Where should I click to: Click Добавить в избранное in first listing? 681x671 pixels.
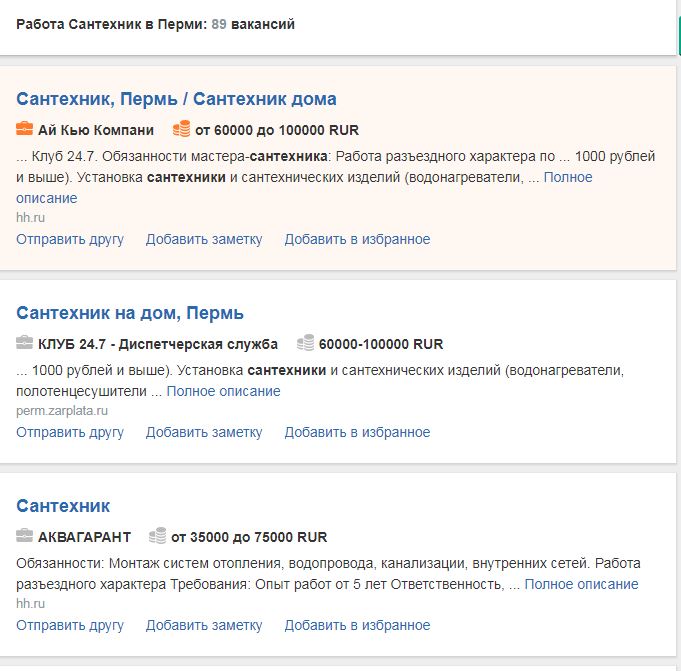pyautogui.click(x=357, y=239)
